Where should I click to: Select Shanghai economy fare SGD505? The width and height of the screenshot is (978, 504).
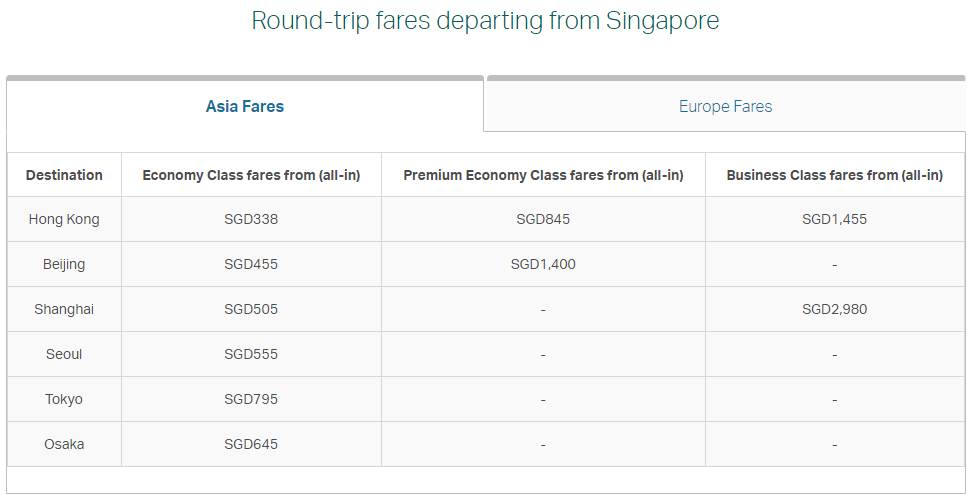251,309
